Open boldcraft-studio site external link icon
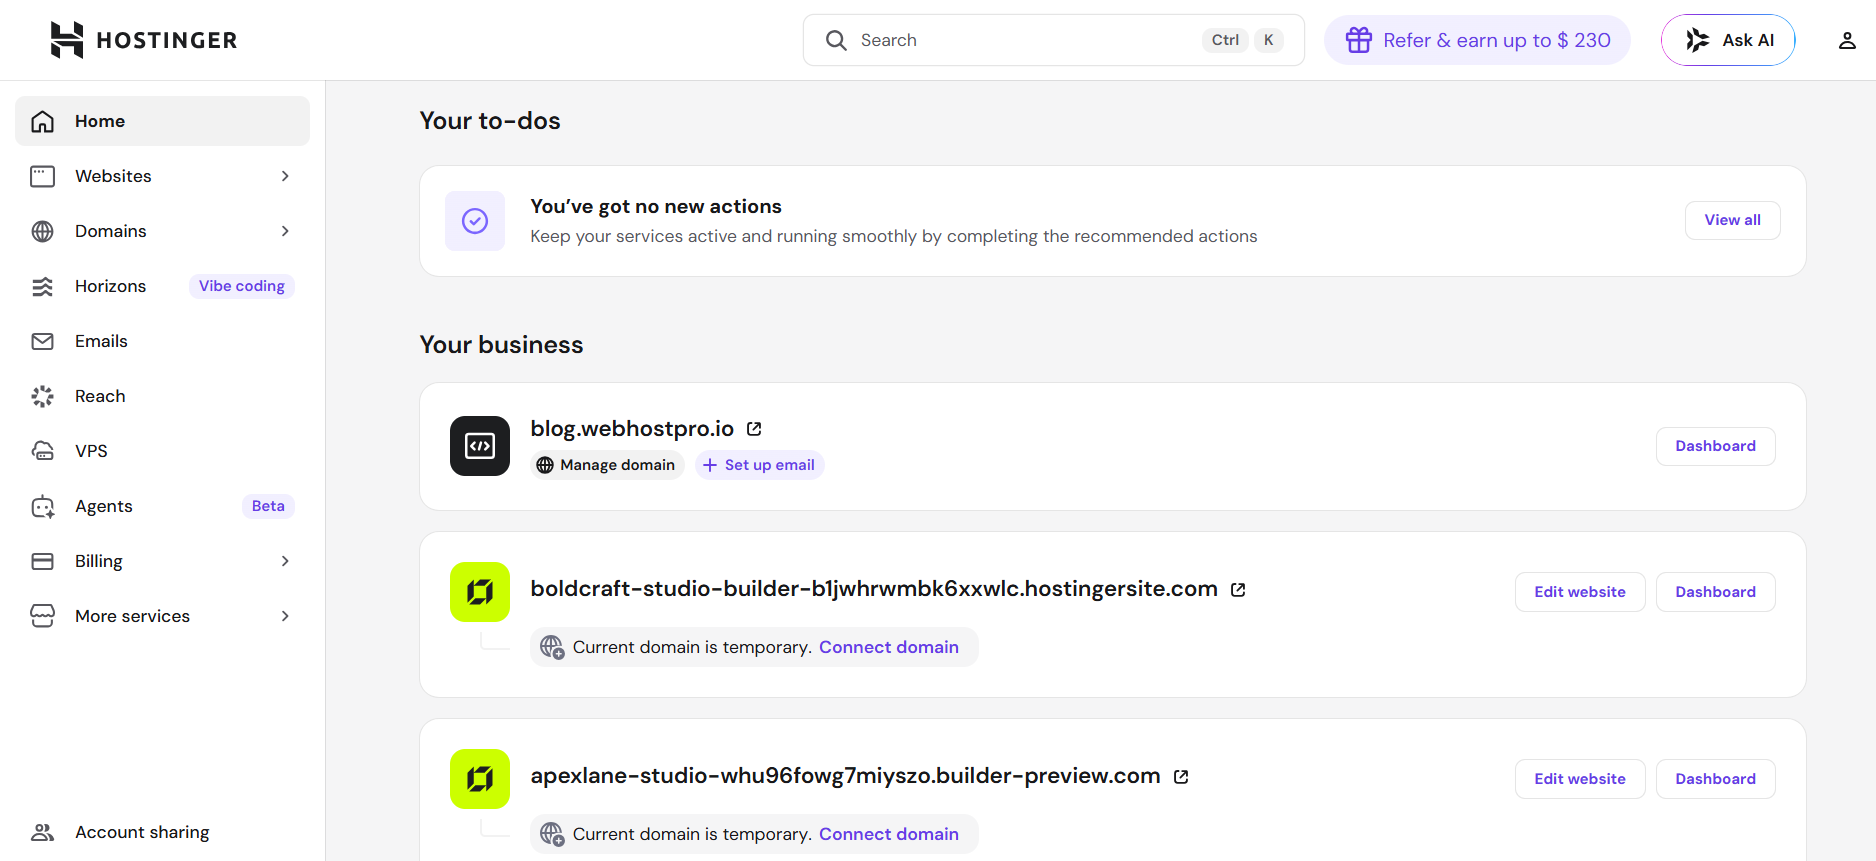Screen dimensions: 1876x861 click(x=1238, y=590)
